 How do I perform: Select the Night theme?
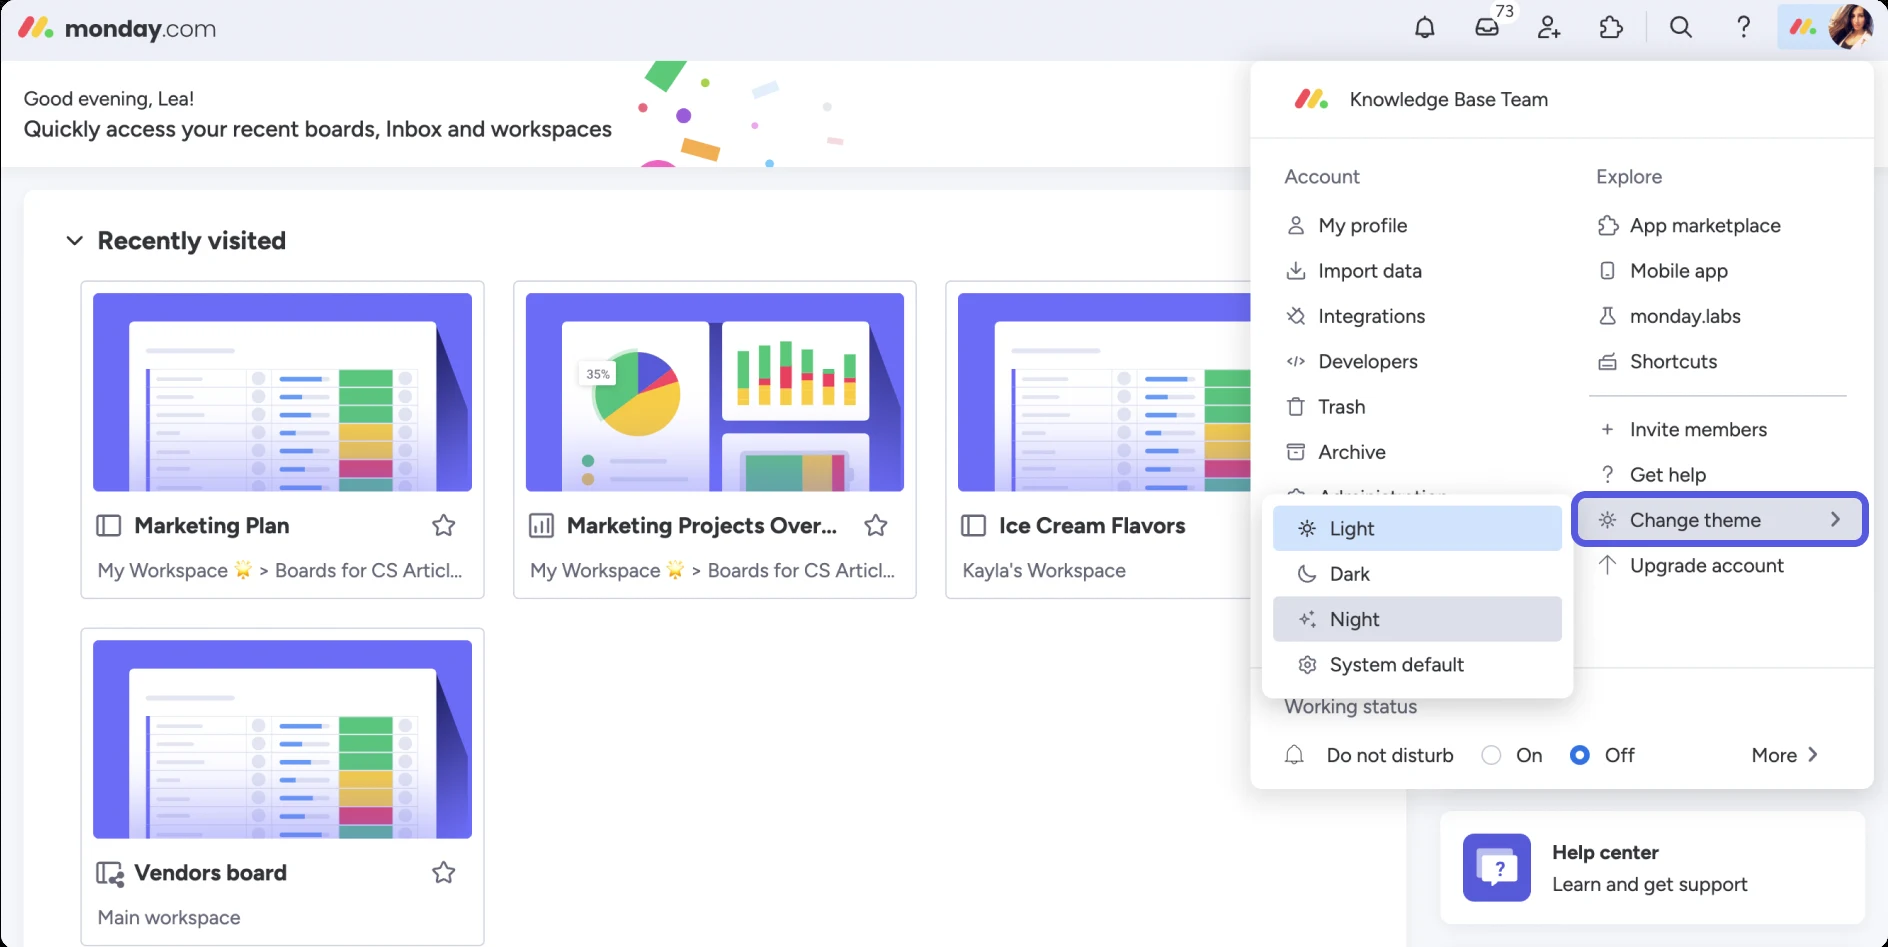click(1417, 619)
